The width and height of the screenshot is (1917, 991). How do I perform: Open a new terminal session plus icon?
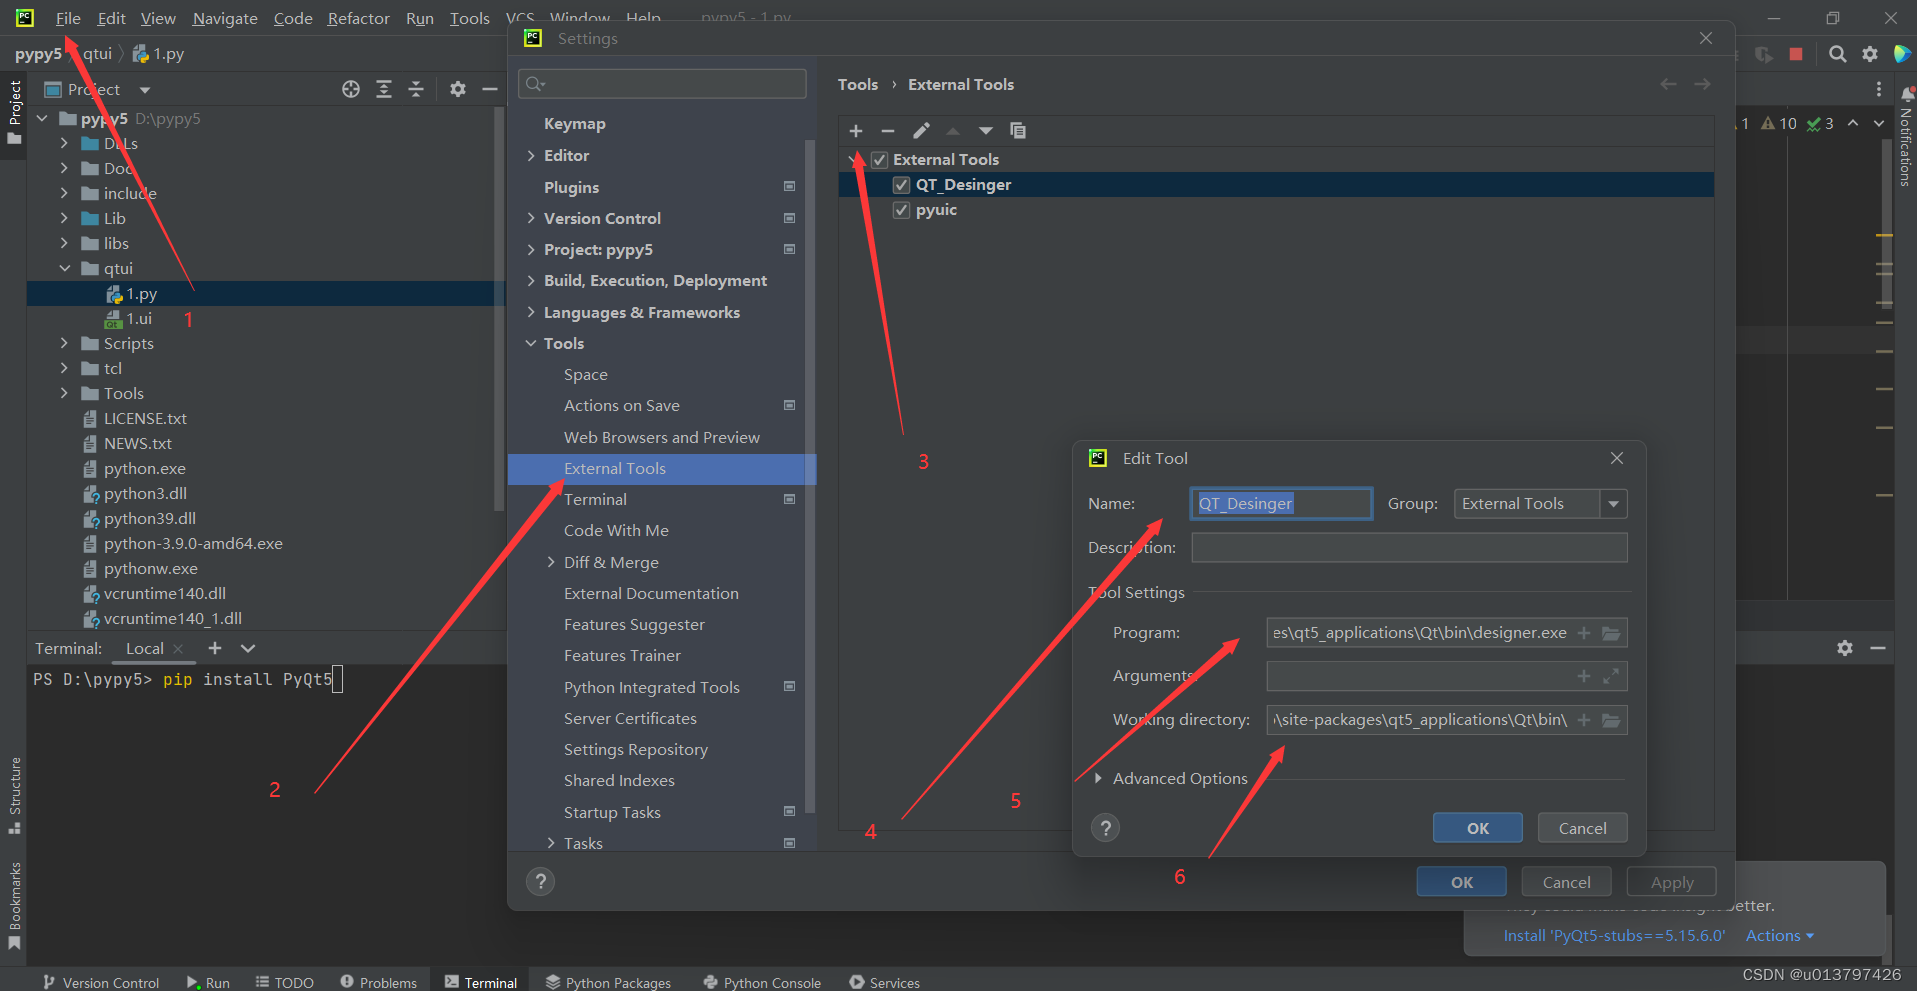(215, 648)
